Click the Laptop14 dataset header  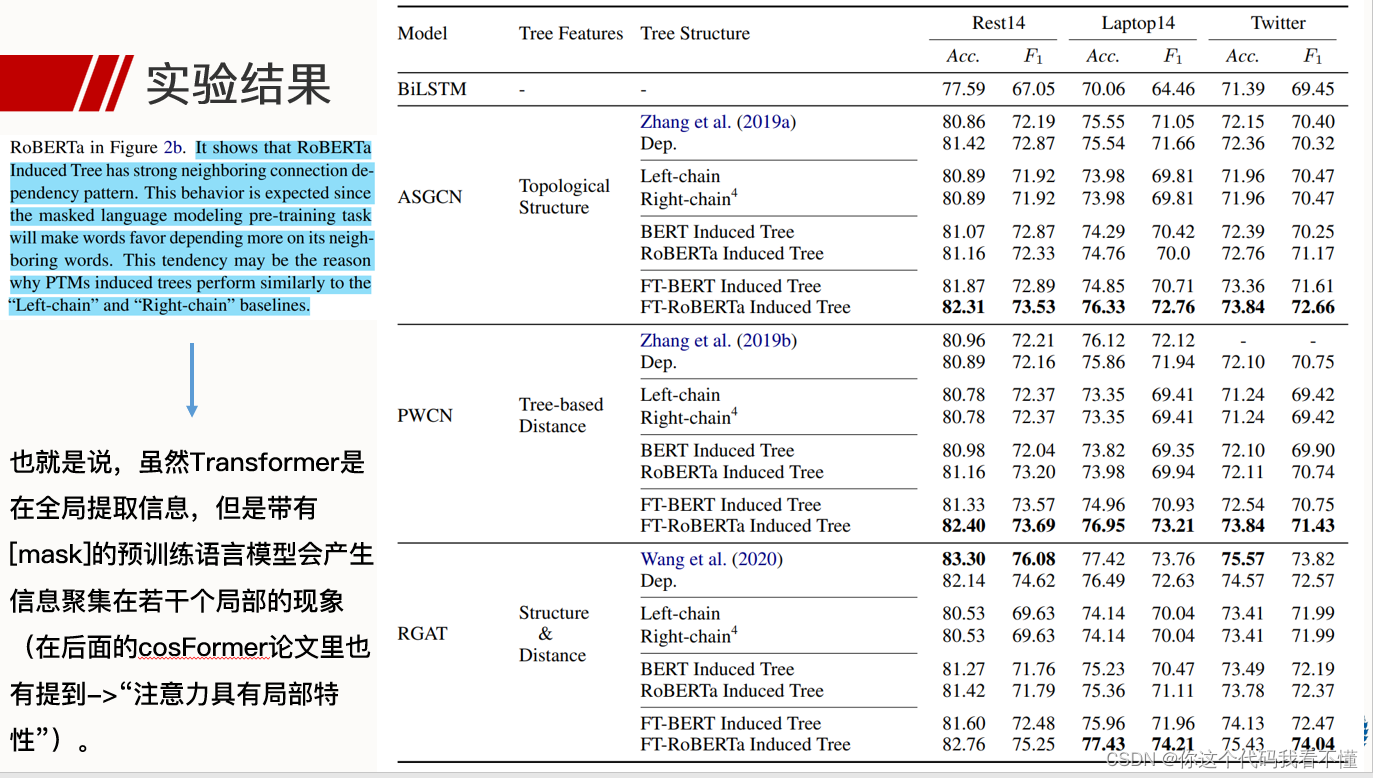pyautogui.click(x=1138, y=23)
